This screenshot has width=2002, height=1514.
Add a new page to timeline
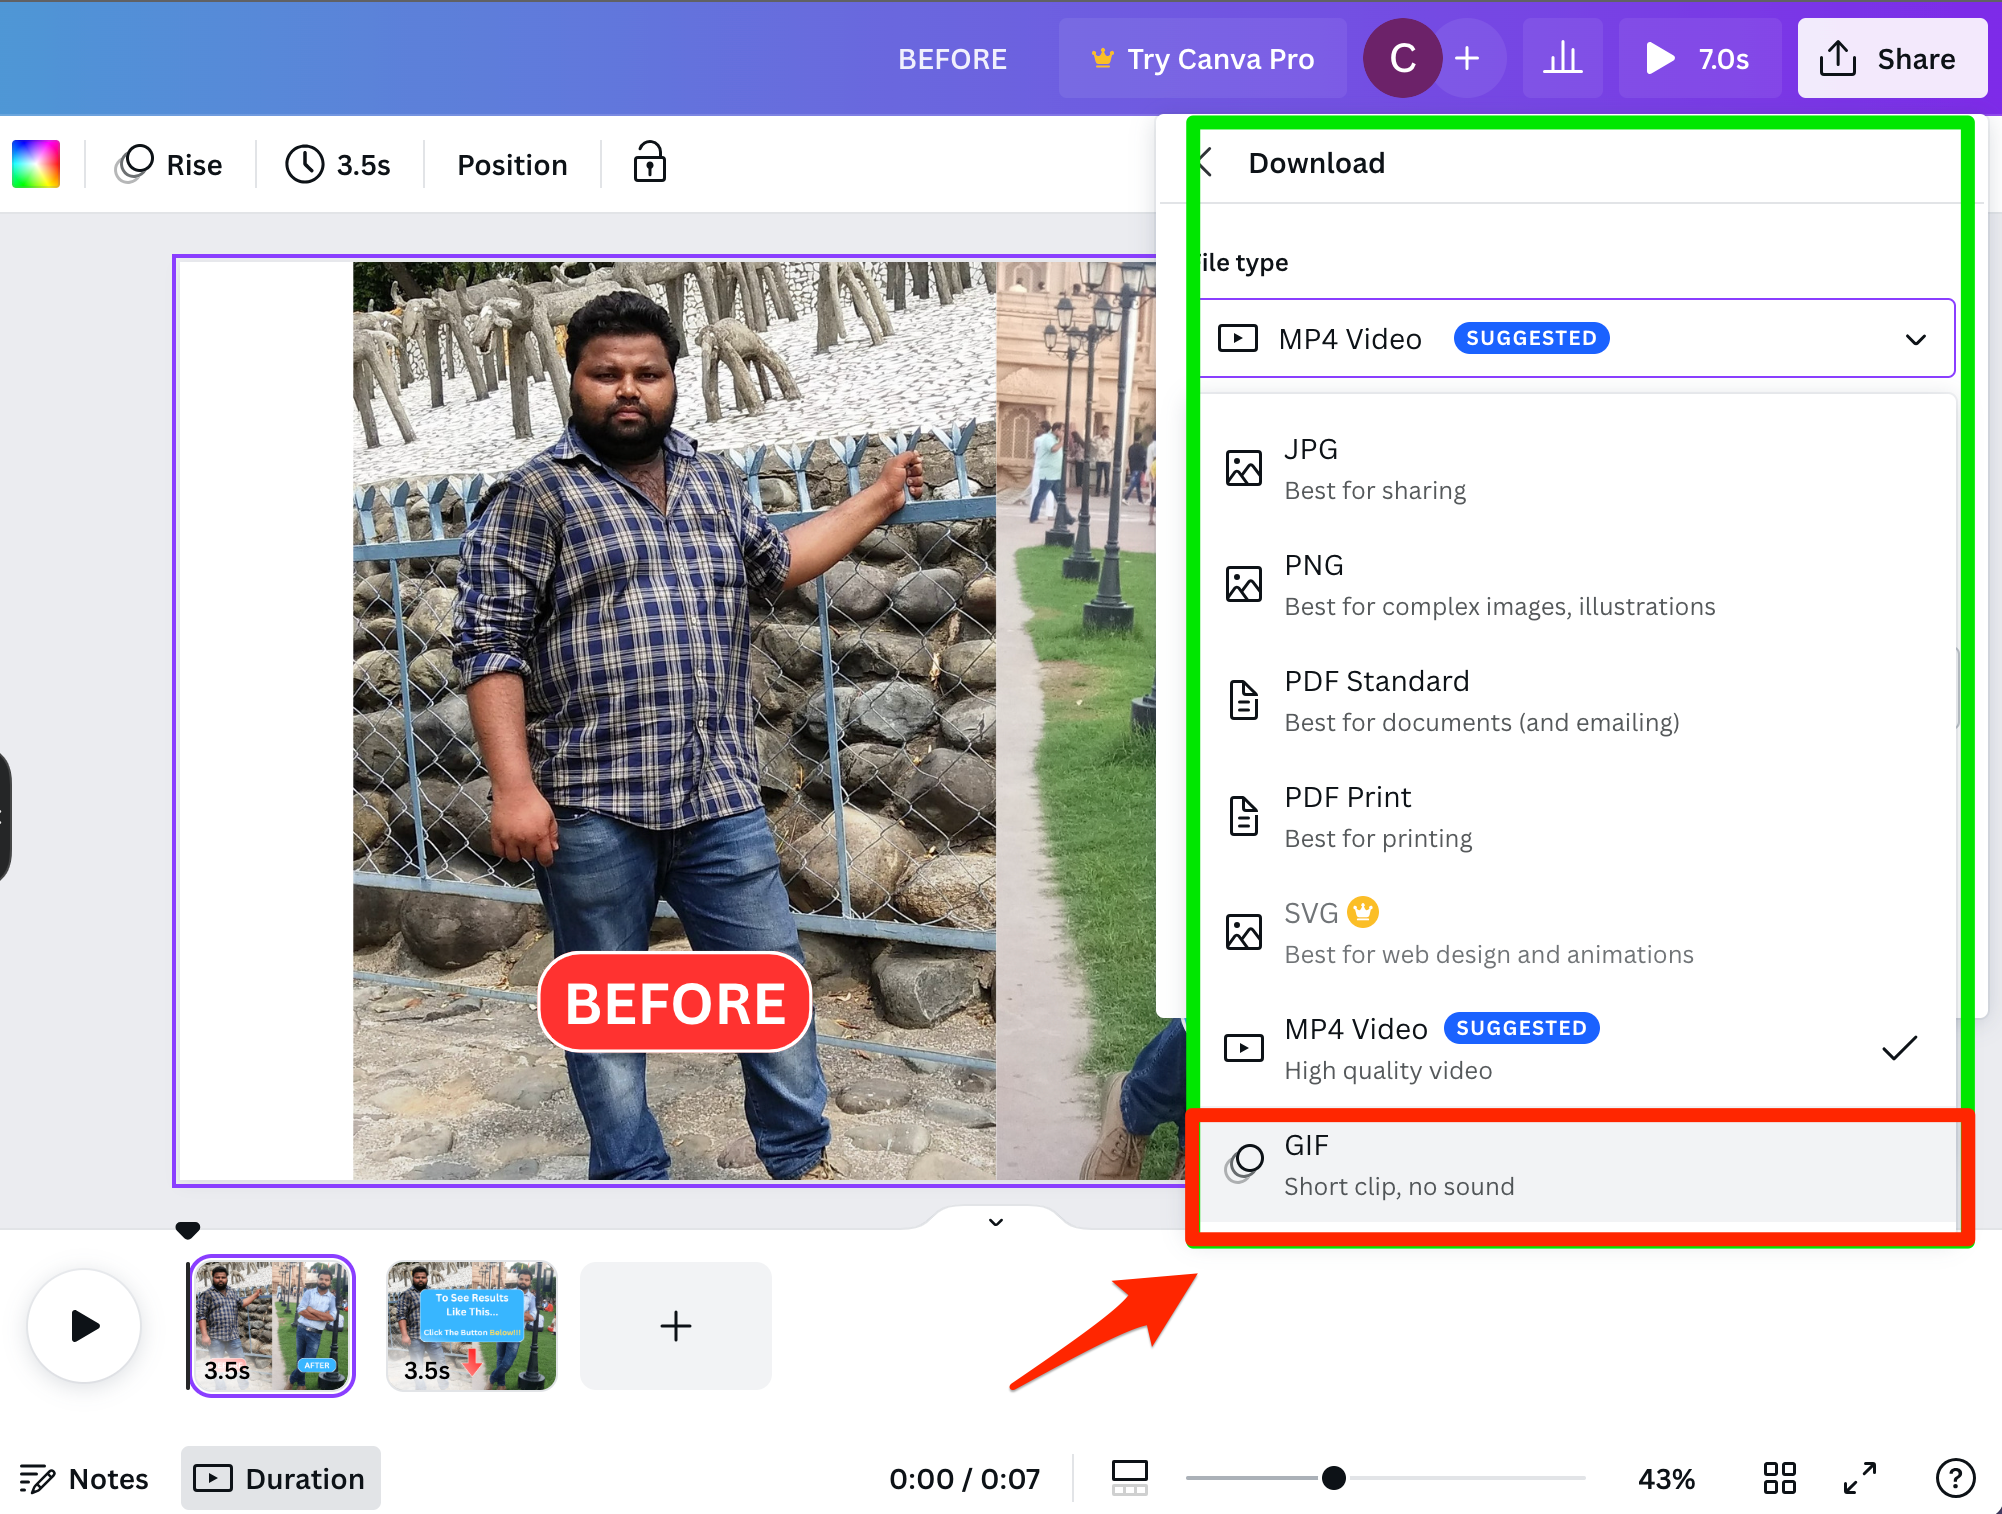pos(676,1326)
